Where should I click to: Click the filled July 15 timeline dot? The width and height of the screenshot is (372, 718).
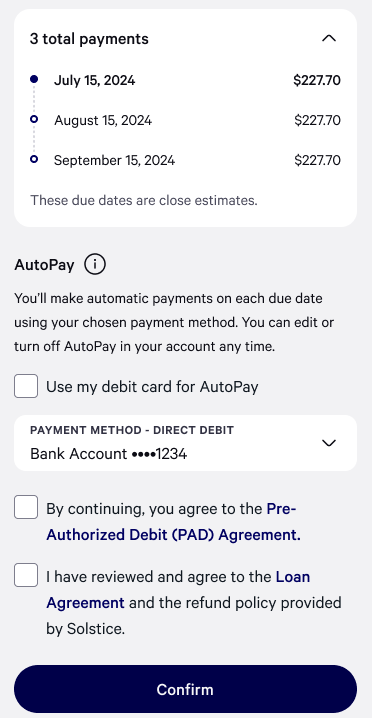pyautogui.click(x=34, y=79)
